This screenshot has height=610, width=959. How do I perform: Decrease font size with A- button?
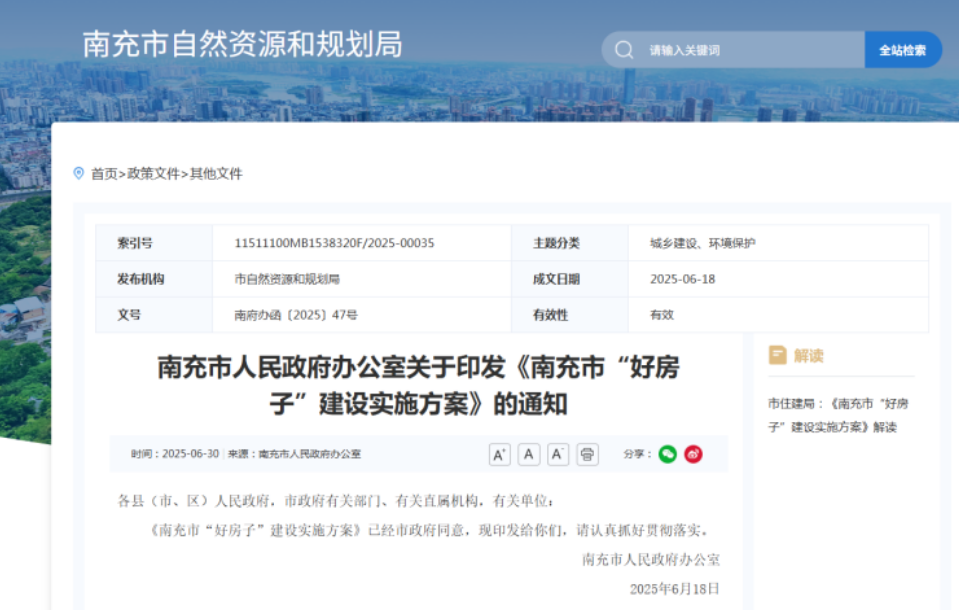(558, 455)
